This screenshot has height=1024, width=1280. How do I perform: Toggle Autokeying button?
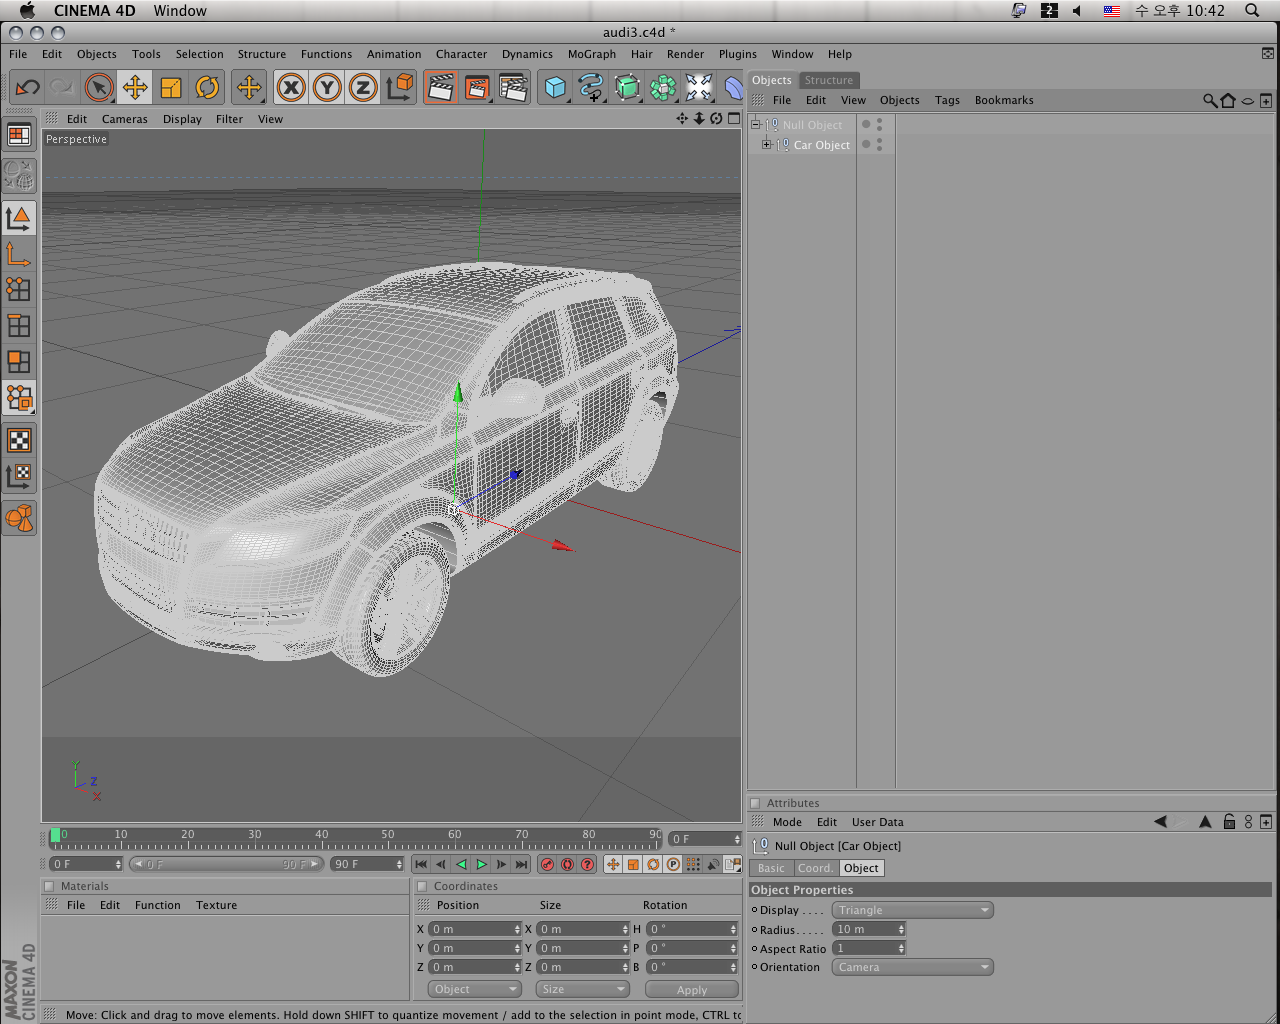[x=567, y=864]
